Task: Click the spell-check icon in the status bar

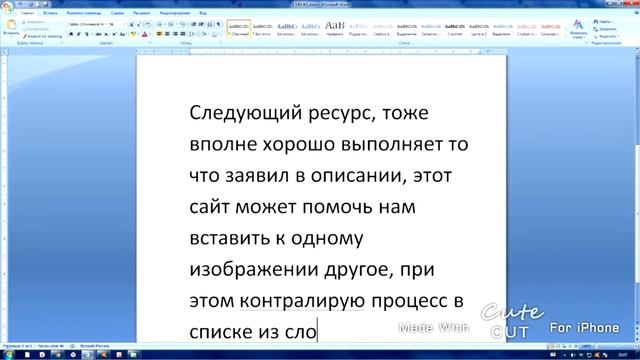Action: point(72,346)
